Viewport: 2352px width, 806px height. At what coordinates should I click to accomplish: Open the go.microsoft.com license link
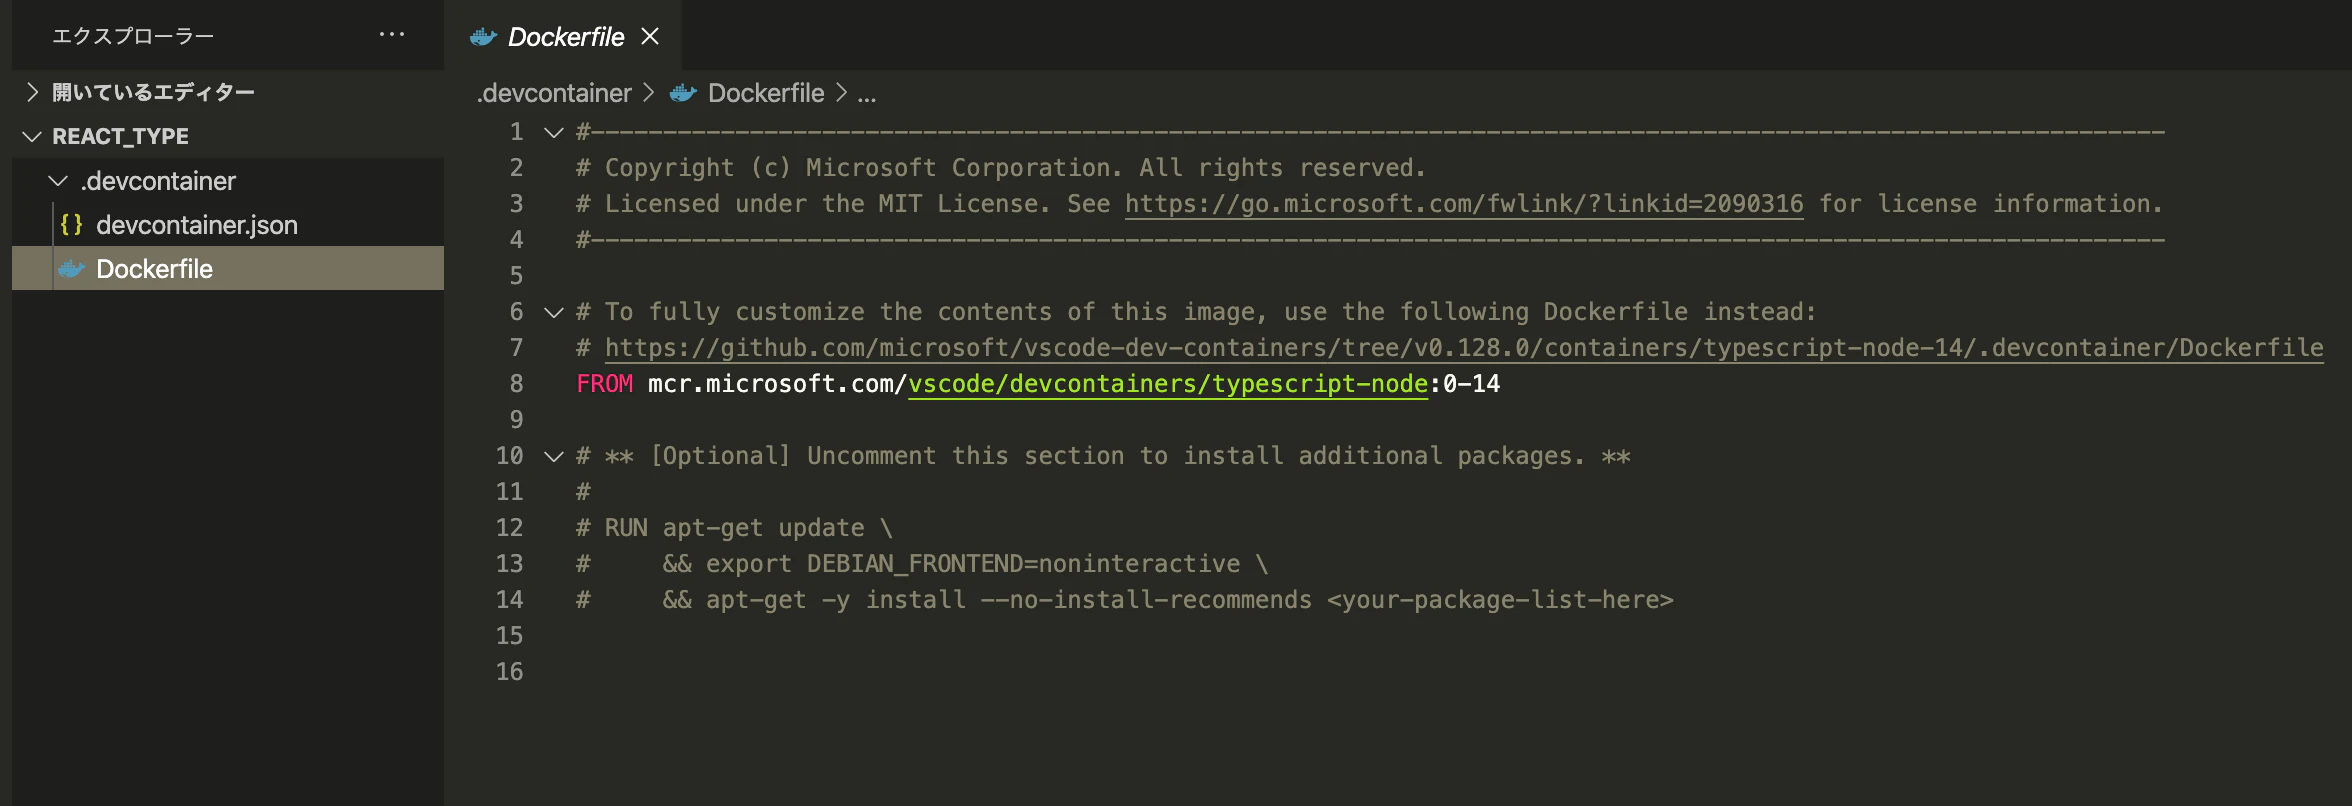(1464, 204)
